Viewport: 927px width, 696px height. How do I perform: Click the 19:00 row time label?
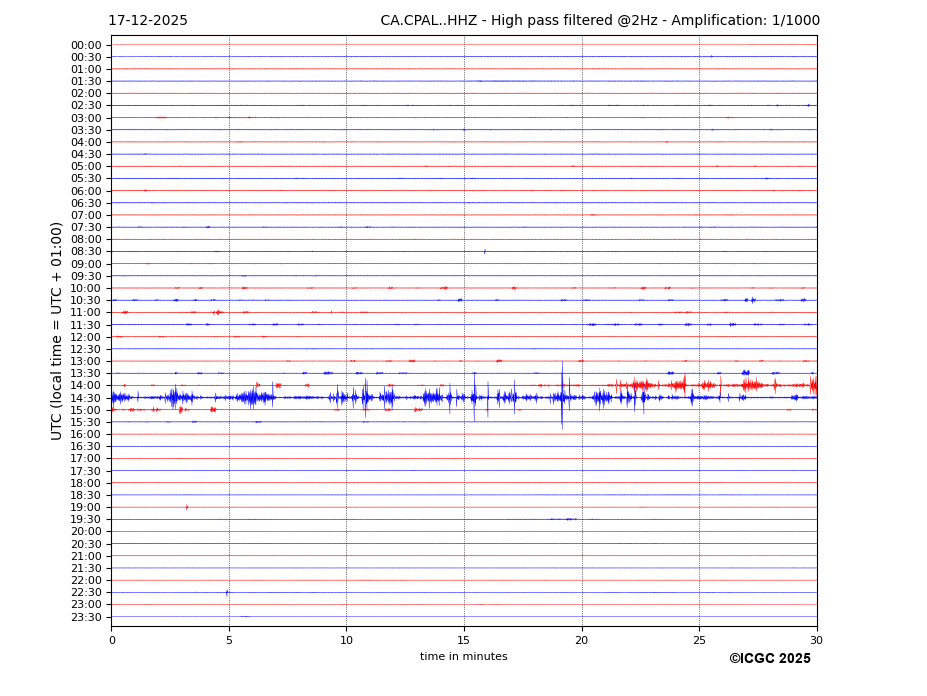(x=86, y=507)
